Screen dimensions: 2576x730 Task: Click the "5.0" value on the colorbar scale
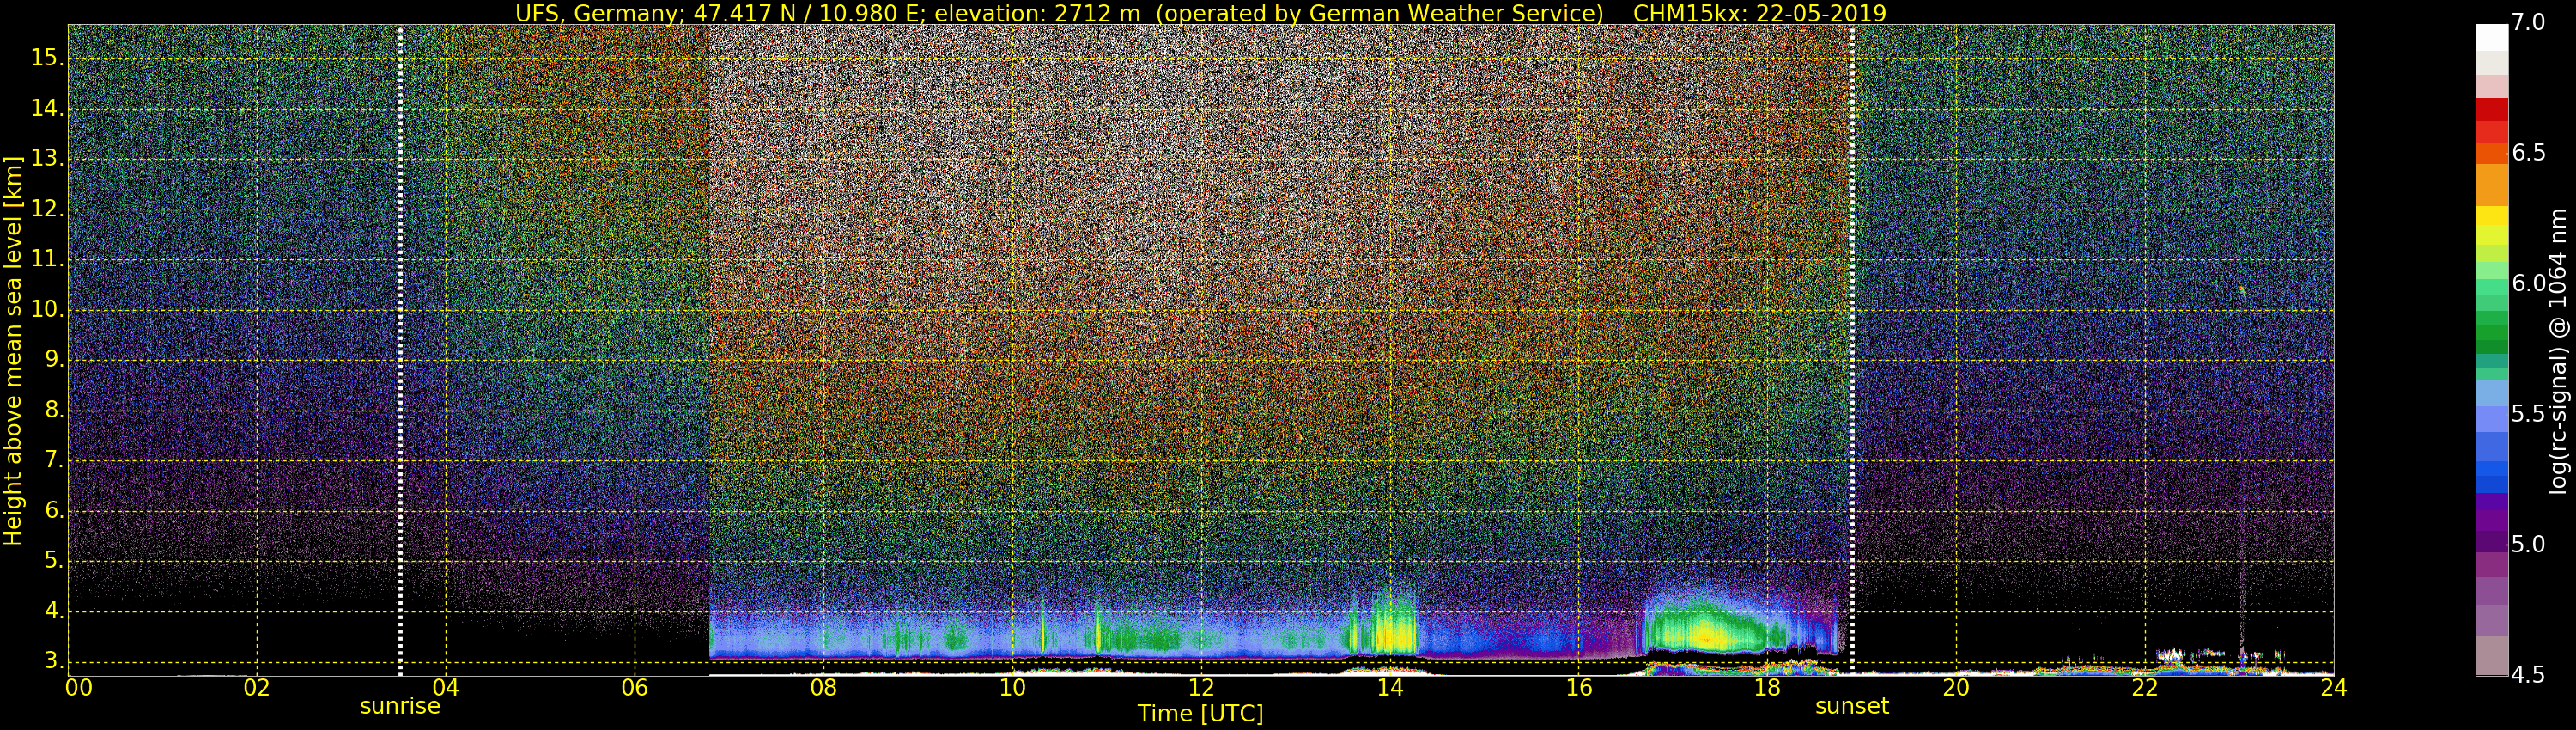click(2528, 545)
